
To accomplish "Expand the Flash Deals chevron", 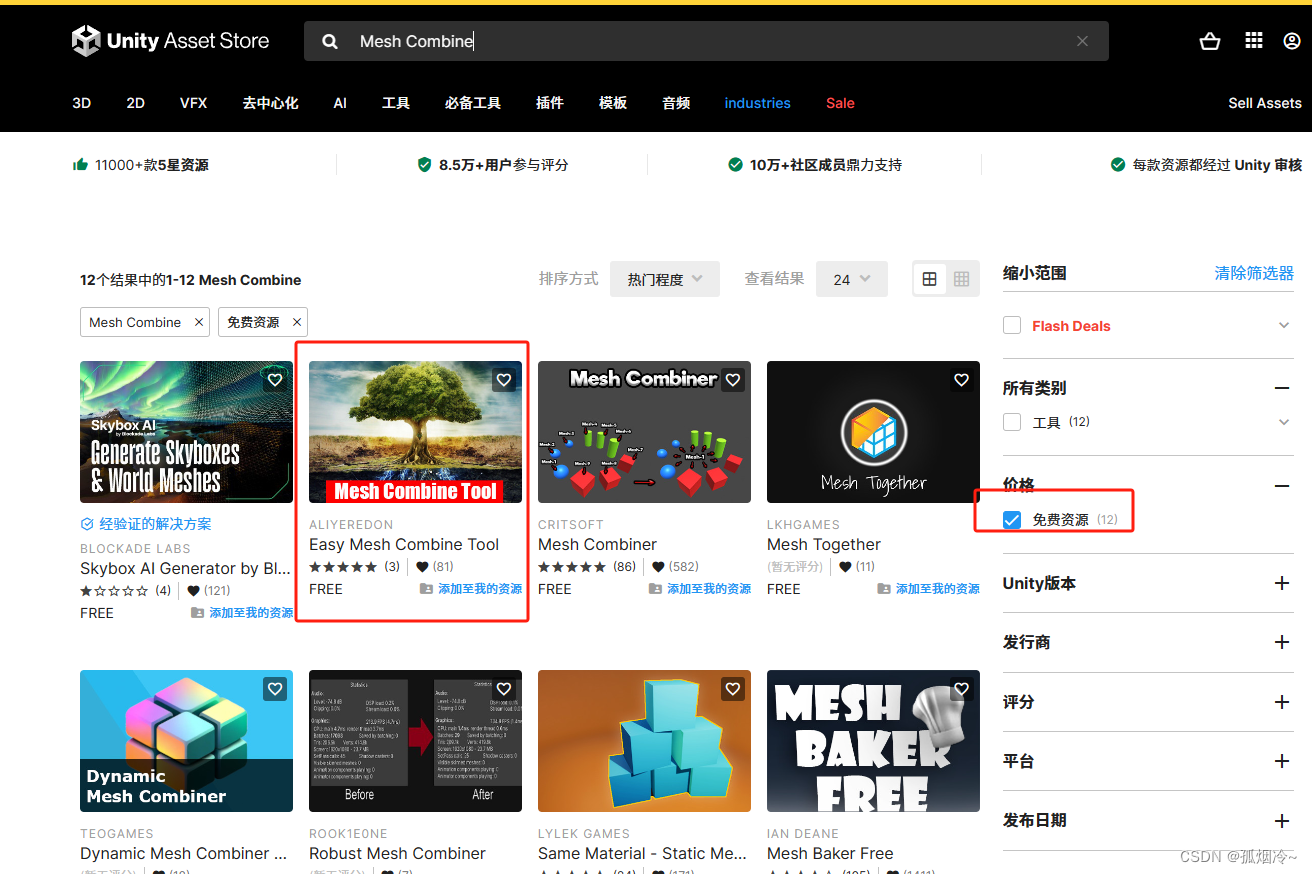I will coord(1284,326).
